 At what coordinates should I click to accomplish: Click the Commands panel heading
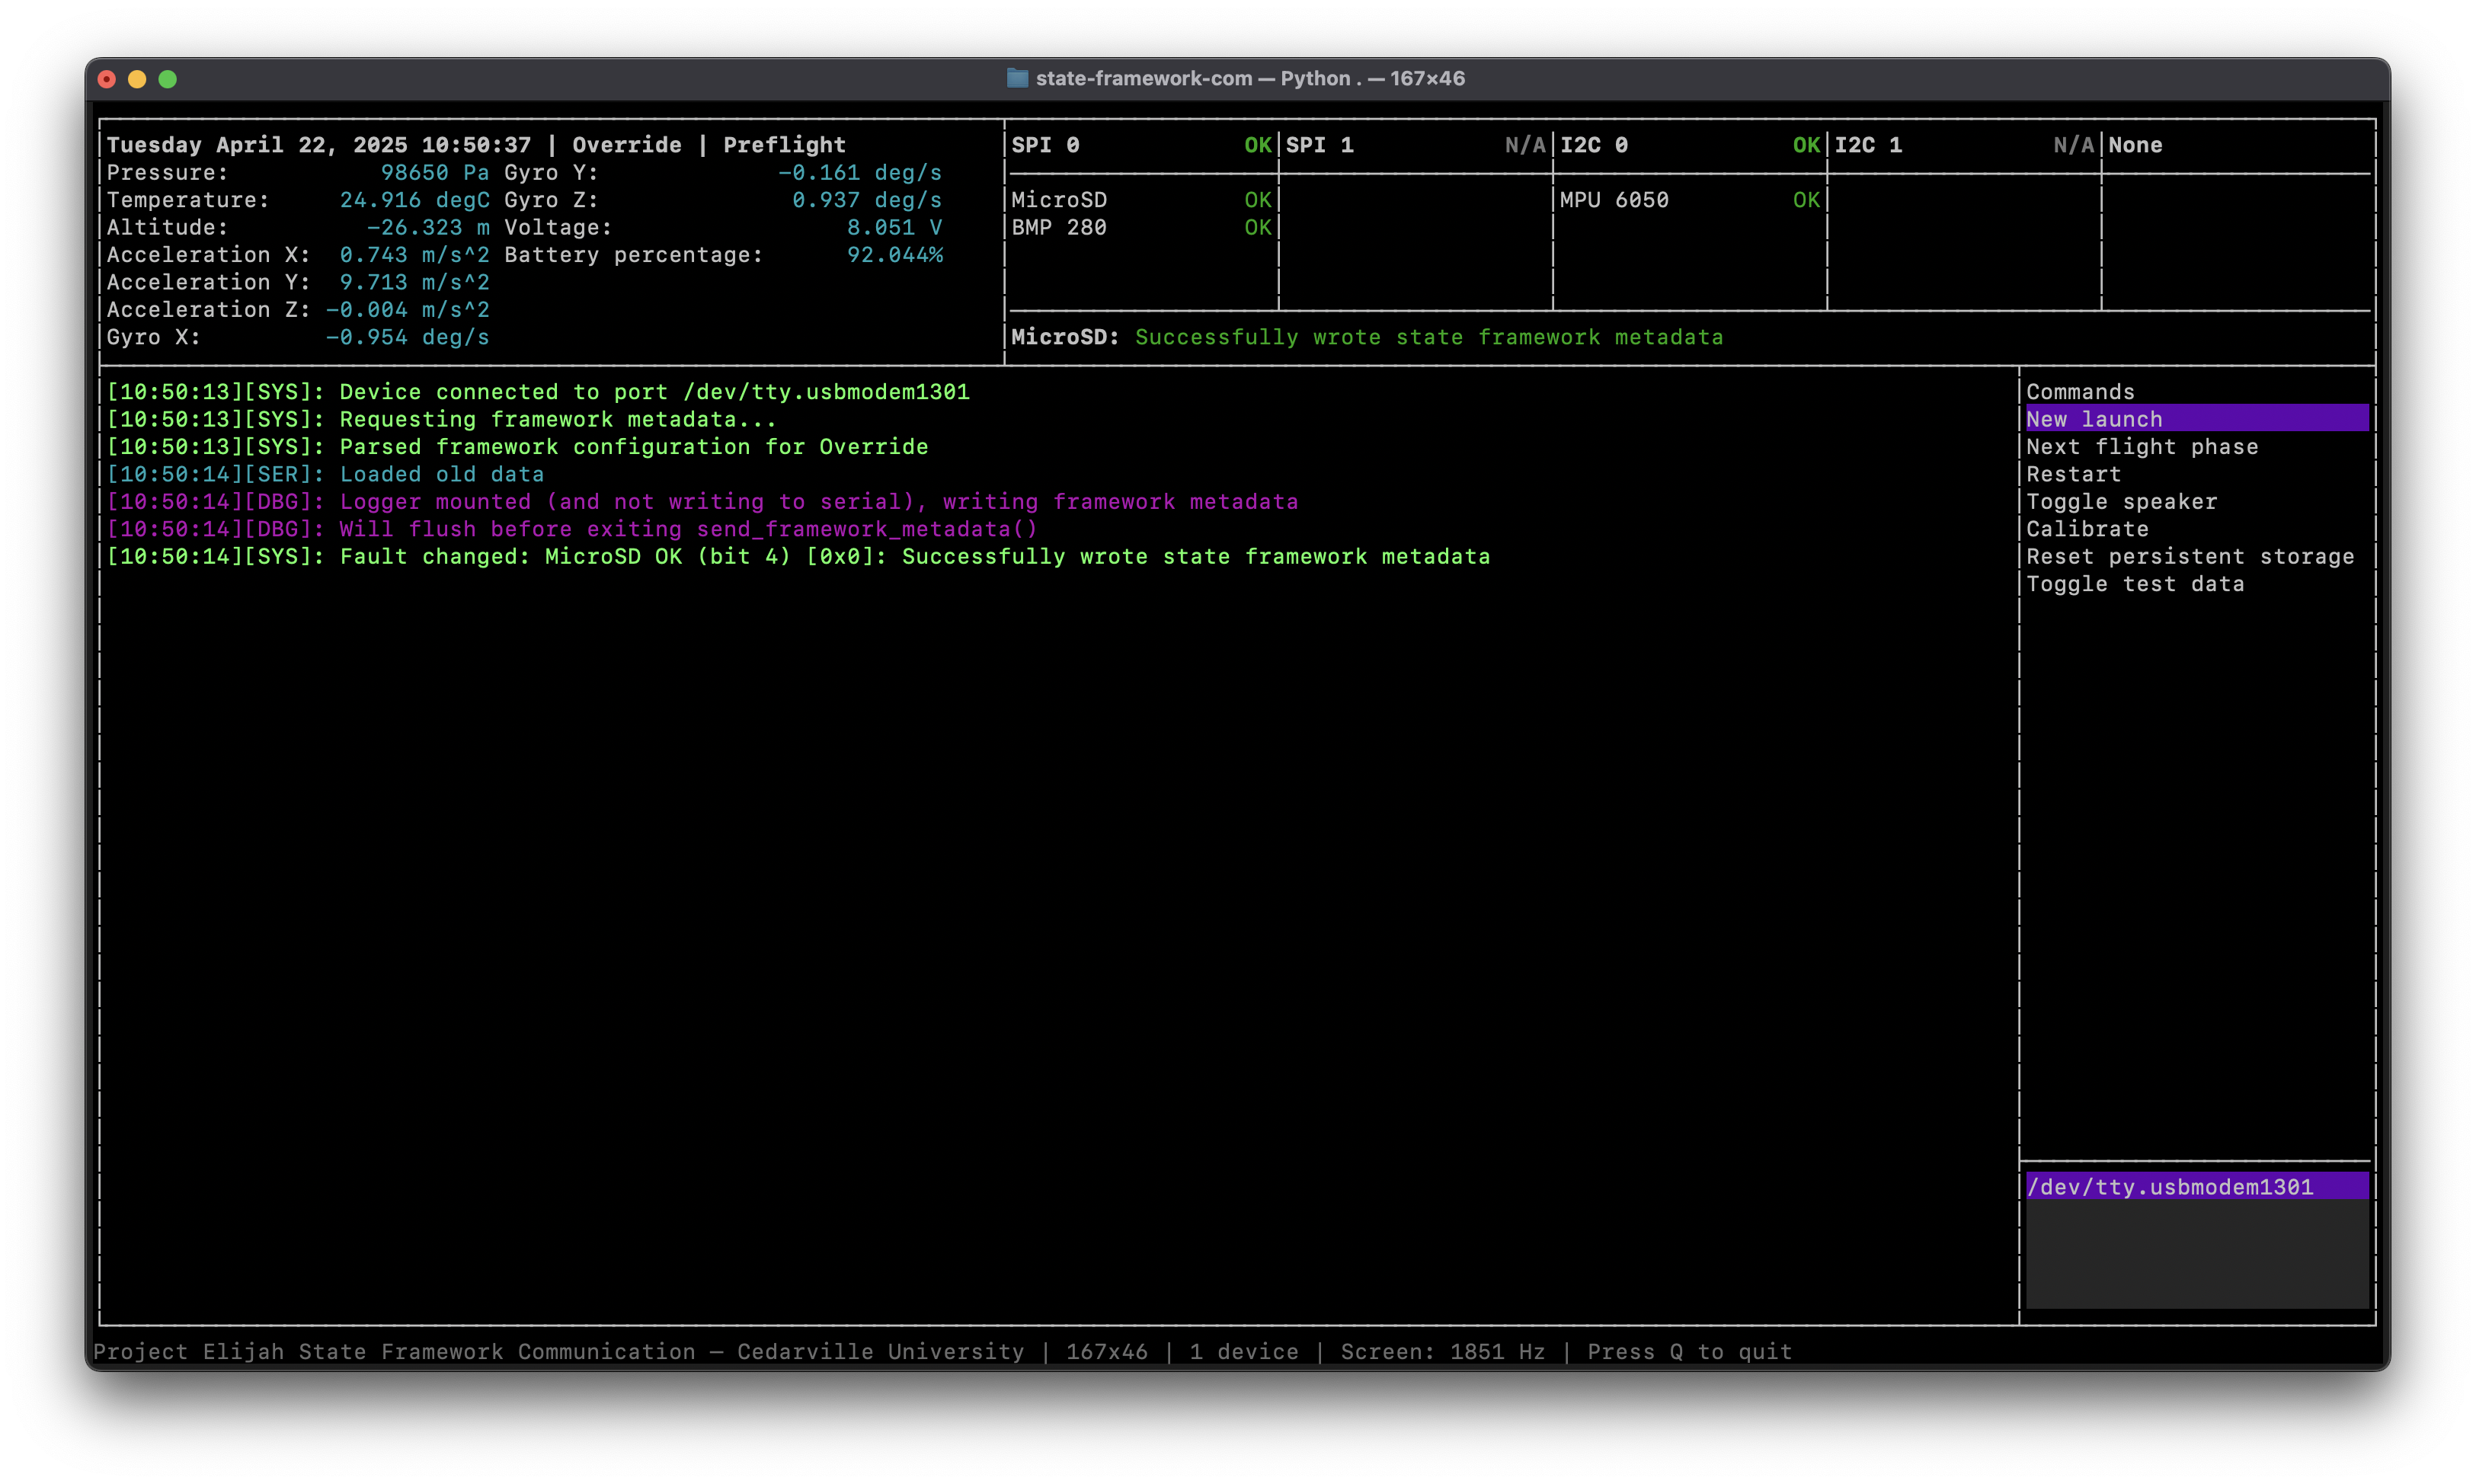point(2080,392)
